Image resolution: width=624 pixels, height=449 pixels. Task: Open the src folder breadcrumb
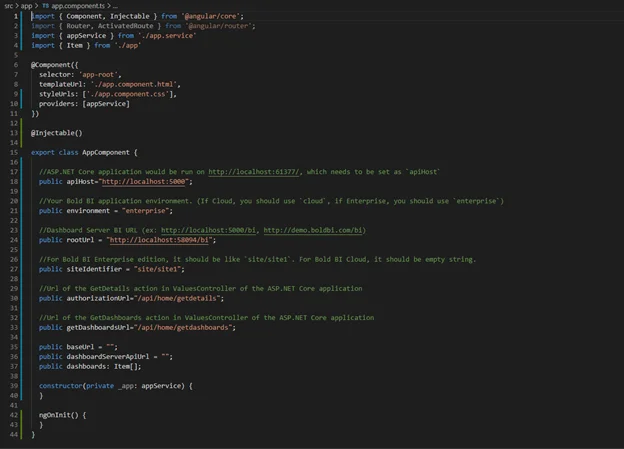pos(9,5)
